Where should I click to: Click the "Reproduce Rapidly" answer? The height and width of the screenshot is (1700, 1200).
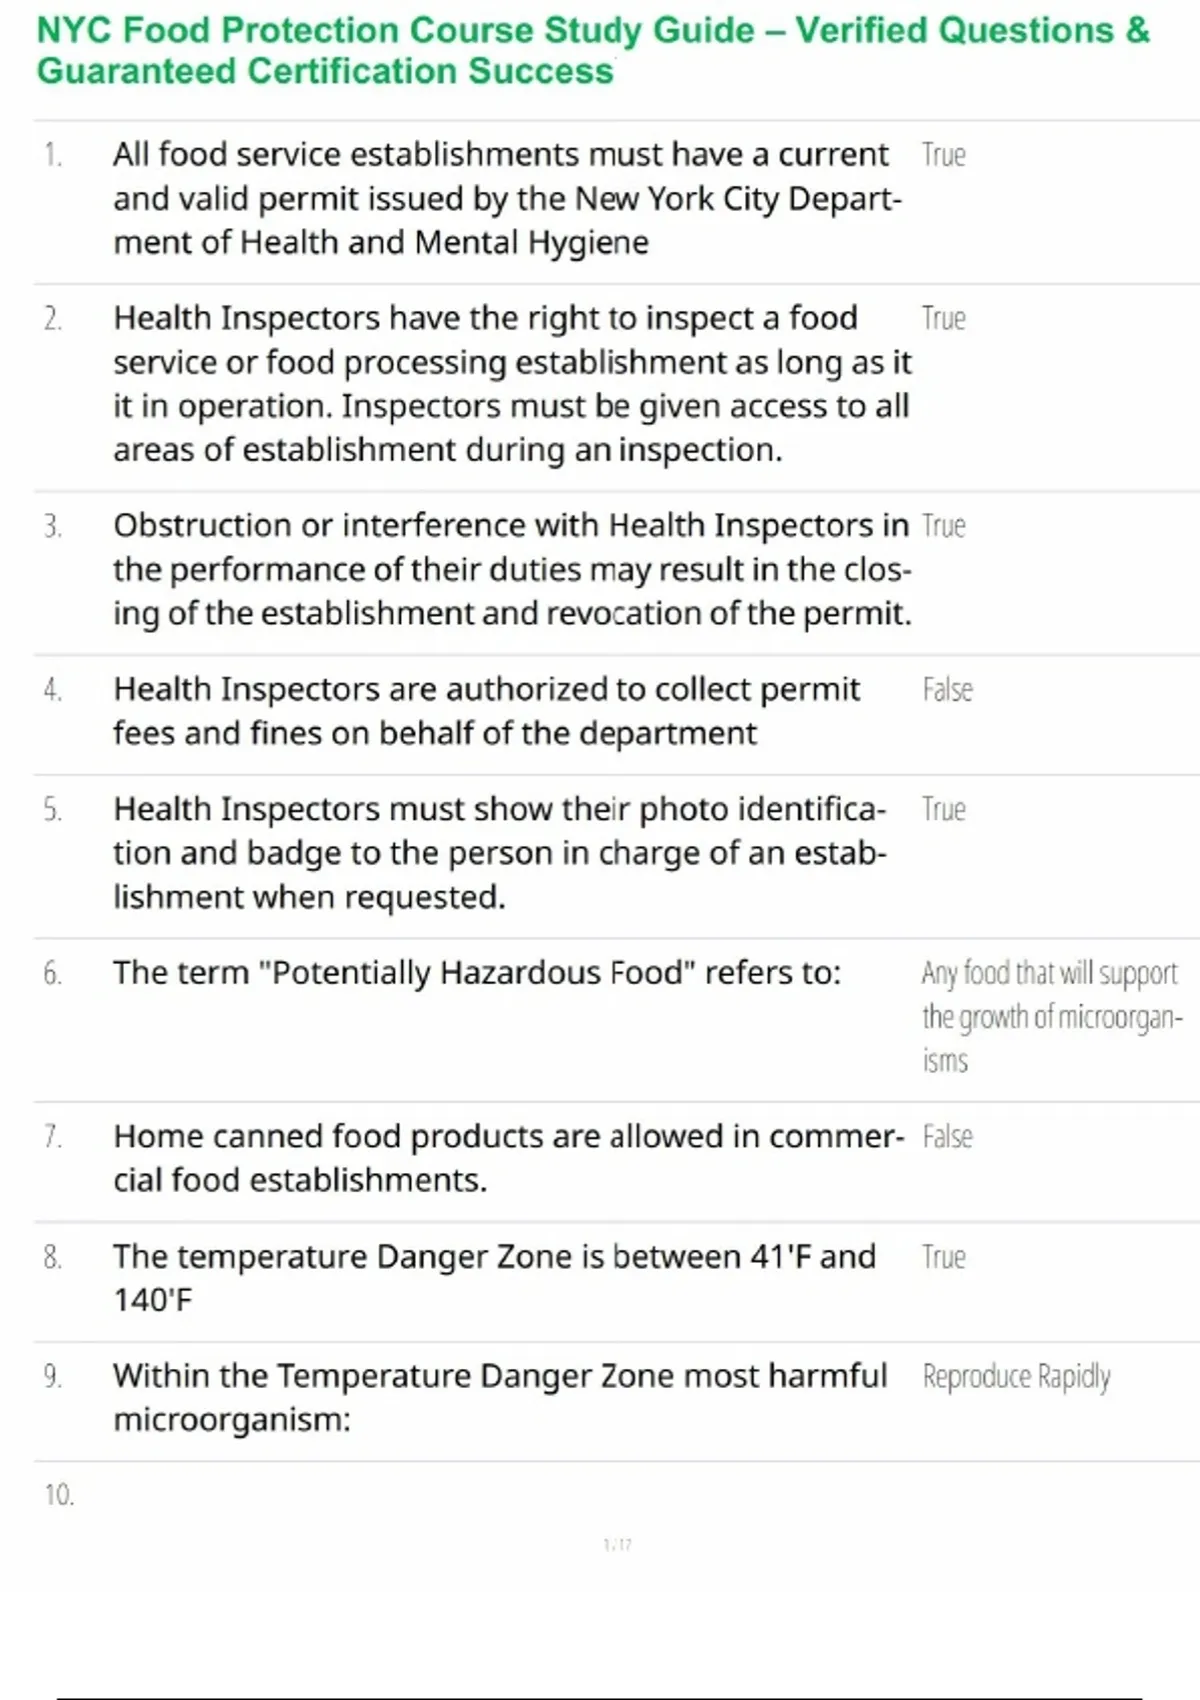1016,1377
